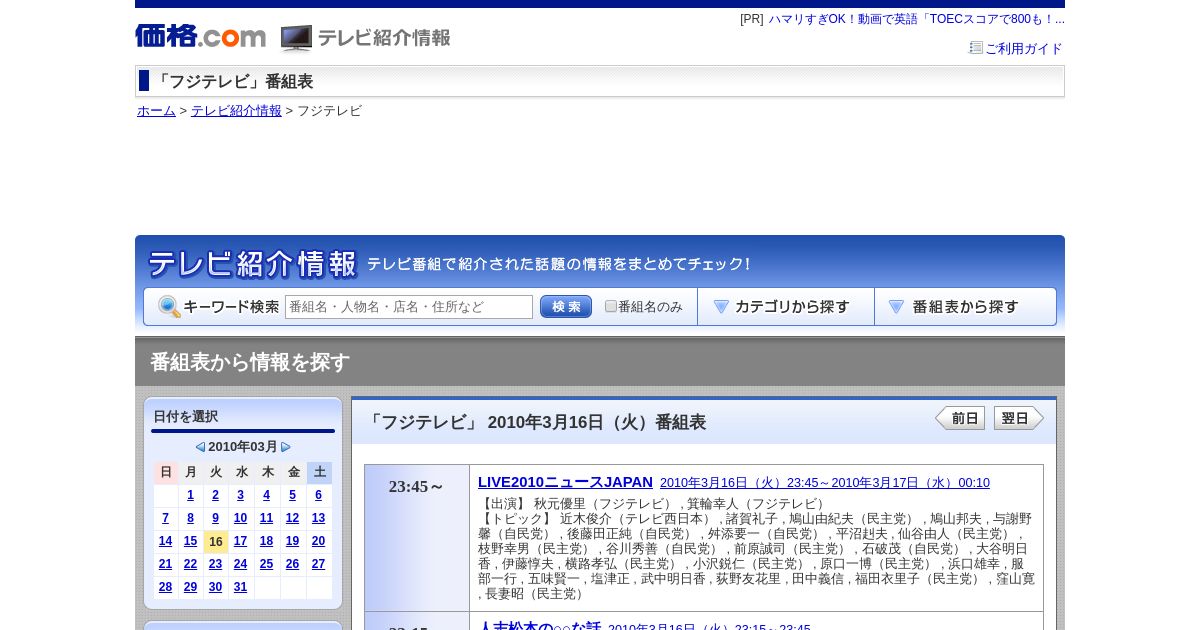Click the 検索 search button
This screenshot has width=1200, height=630.
pos(566,307)
